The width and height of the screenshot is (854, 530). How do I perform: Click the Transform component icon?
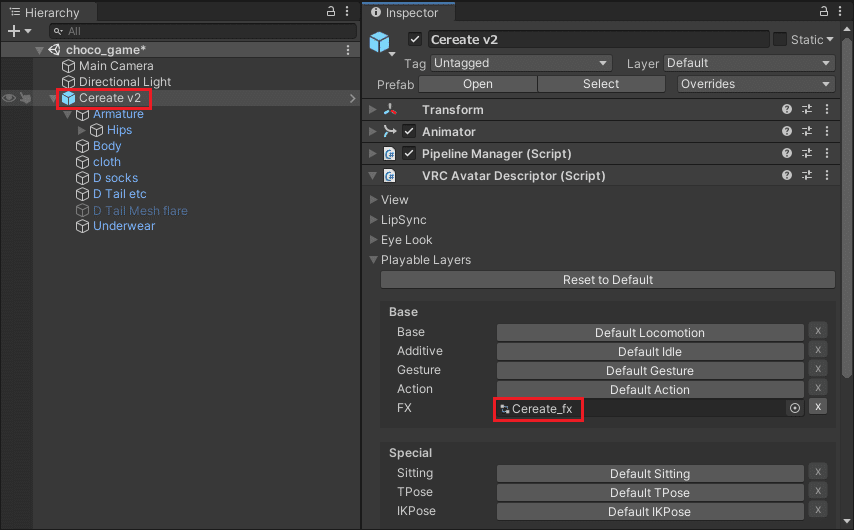(x=390, y=109)
